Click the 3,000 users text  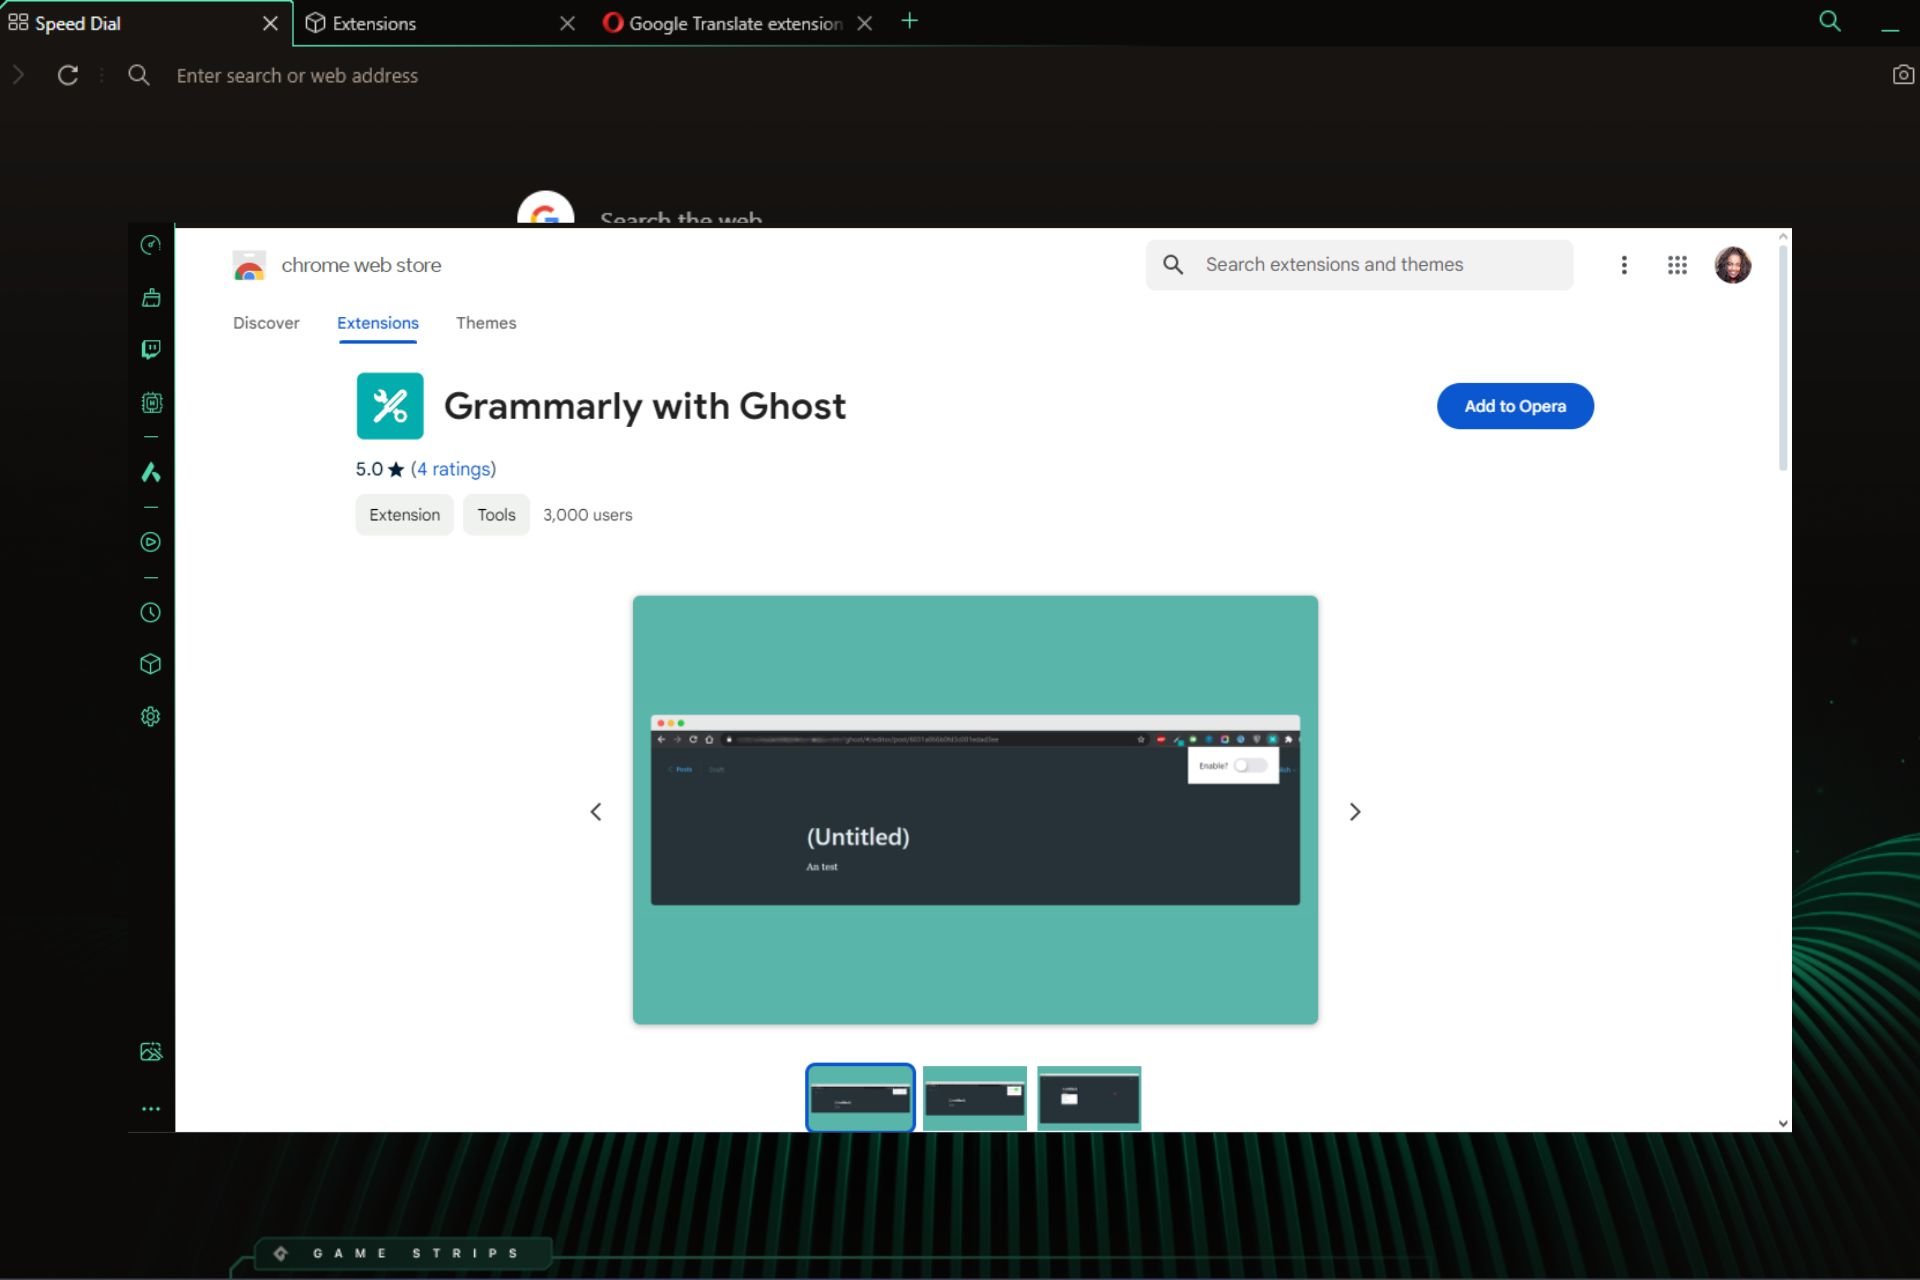coord(588,515)
